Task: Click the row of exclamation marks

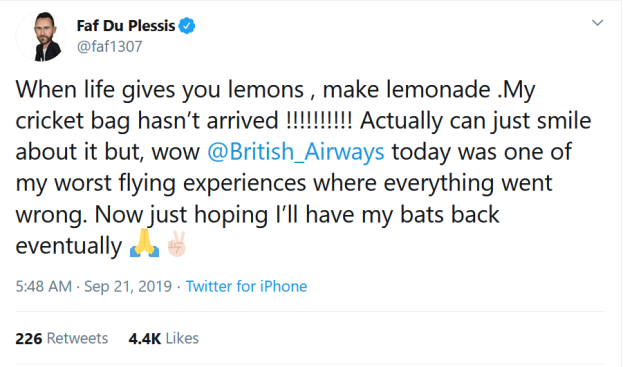Action: click(x=319, y=120)
